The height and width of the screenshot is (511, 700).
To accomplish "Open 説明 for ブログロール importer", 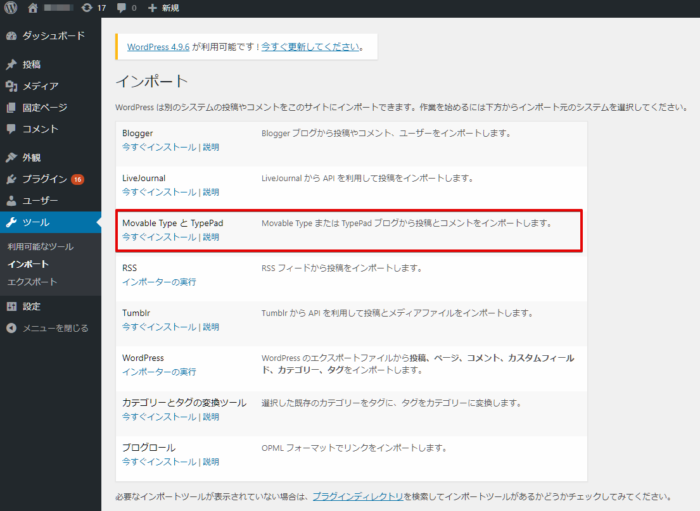I will (211, 462).
